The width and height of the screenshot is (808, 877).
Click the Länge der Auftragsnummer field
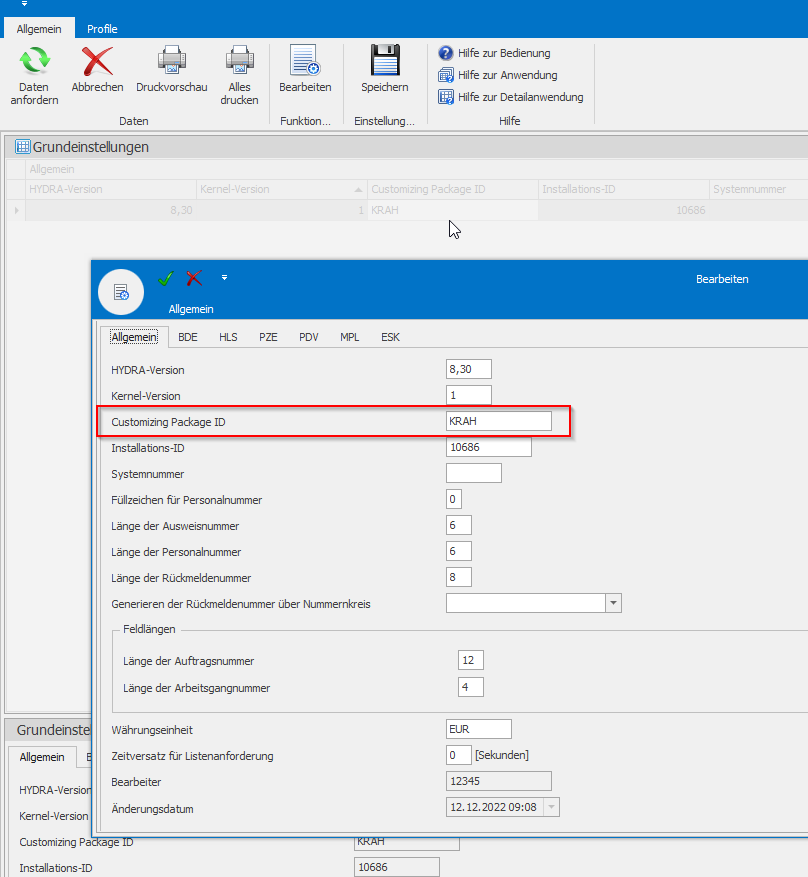tap(470, 660)
